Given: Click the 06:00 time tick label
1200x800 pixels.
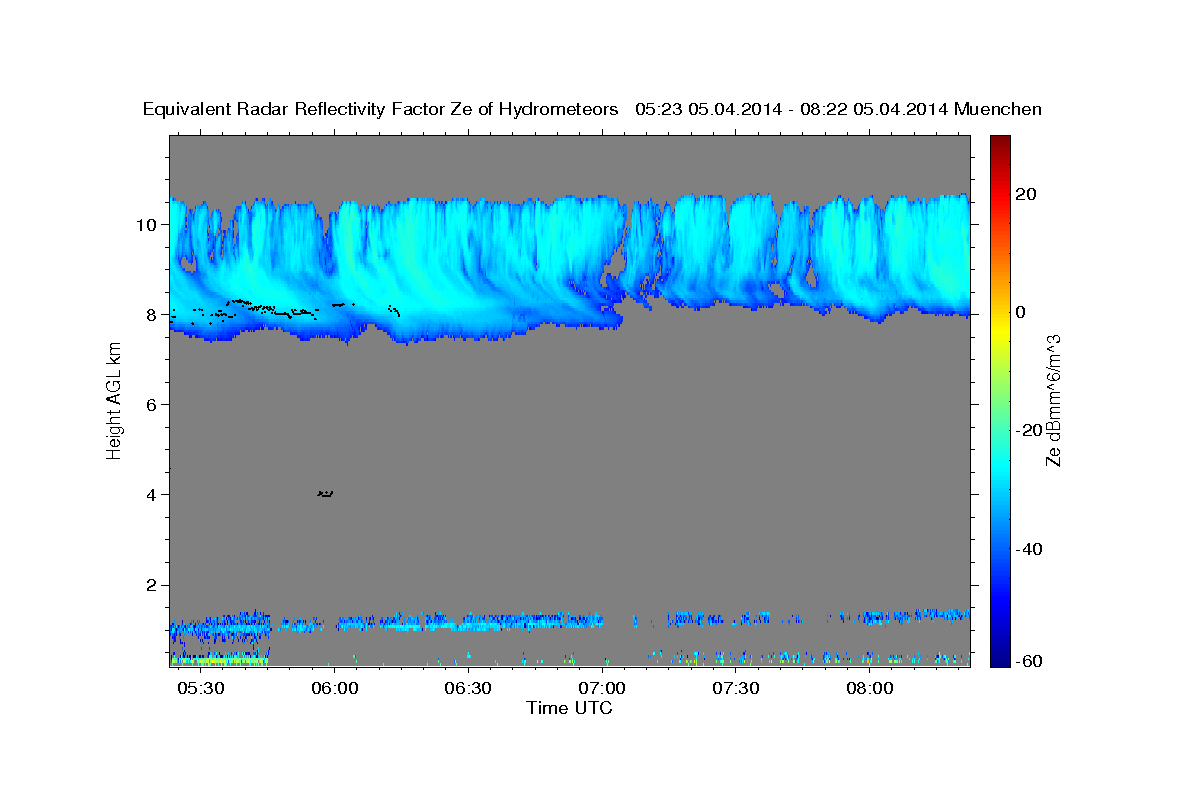Looking at the screenshot, I should (334, 689).
